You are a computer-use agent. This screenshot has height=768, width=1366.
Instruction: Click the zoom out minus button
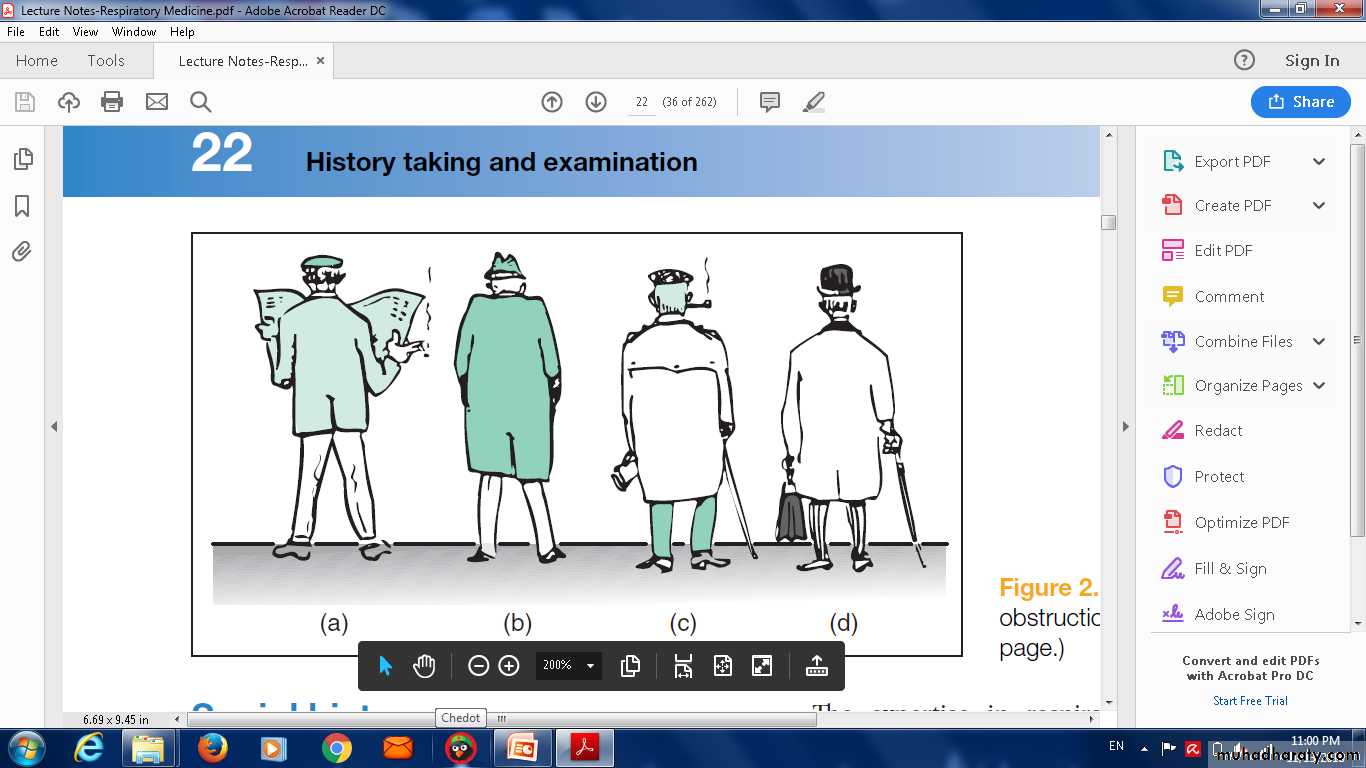[479, 666]
